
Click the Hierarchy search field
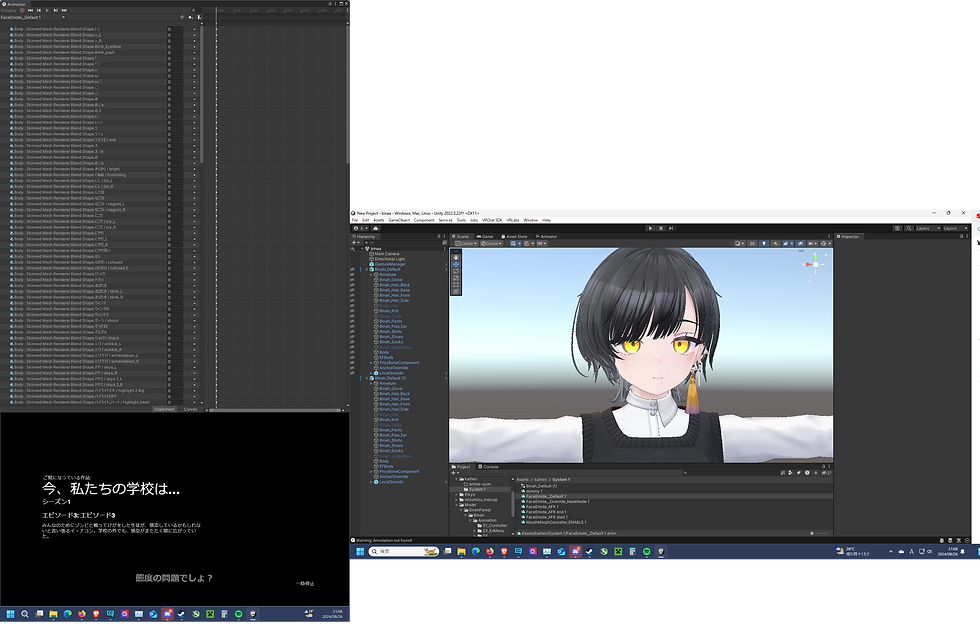tap(402, 243)
